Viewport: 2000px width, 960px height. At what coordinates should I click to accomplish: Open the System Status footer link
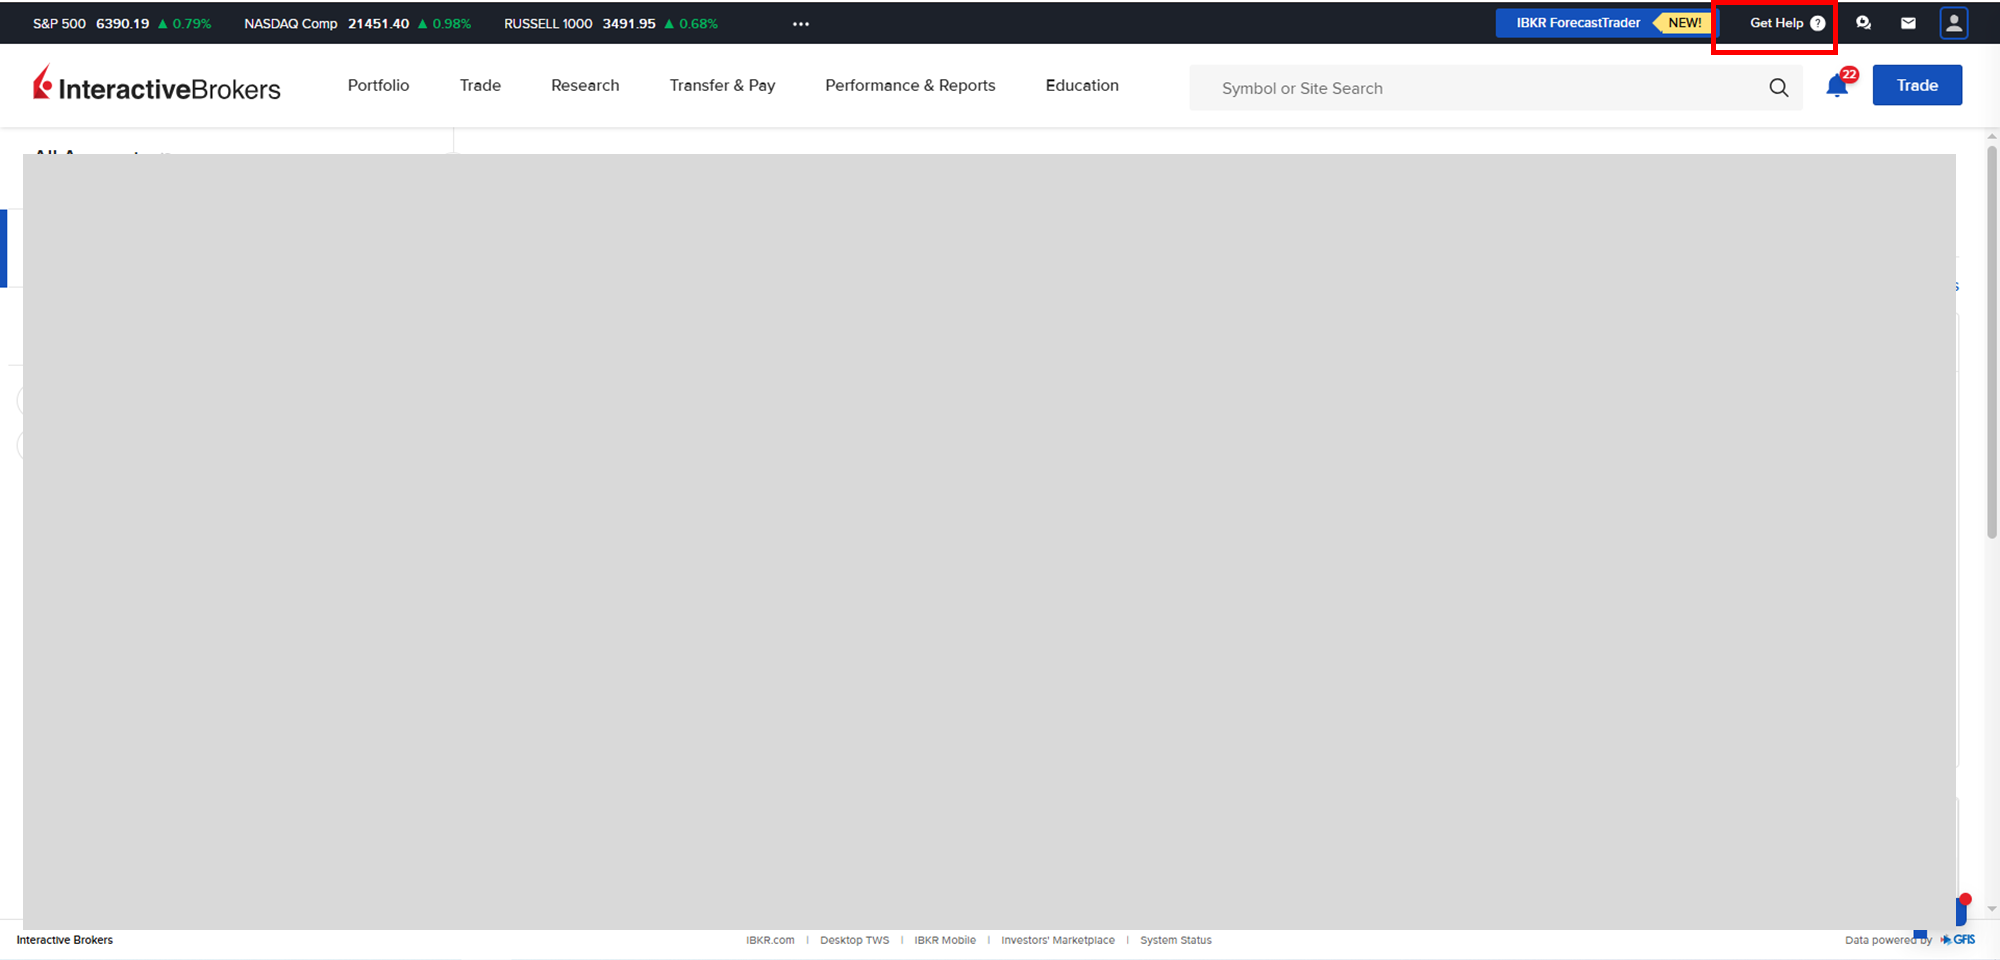point(1175,940)
